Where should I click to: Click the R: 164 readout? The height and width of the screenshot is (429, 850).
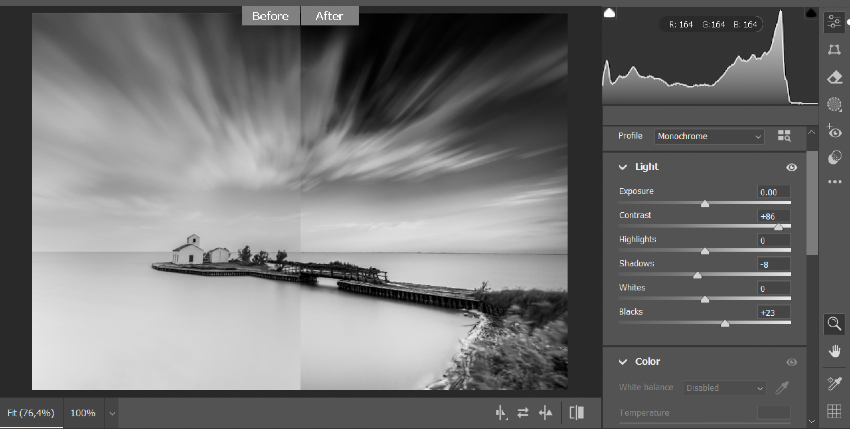tap(681, 24)
